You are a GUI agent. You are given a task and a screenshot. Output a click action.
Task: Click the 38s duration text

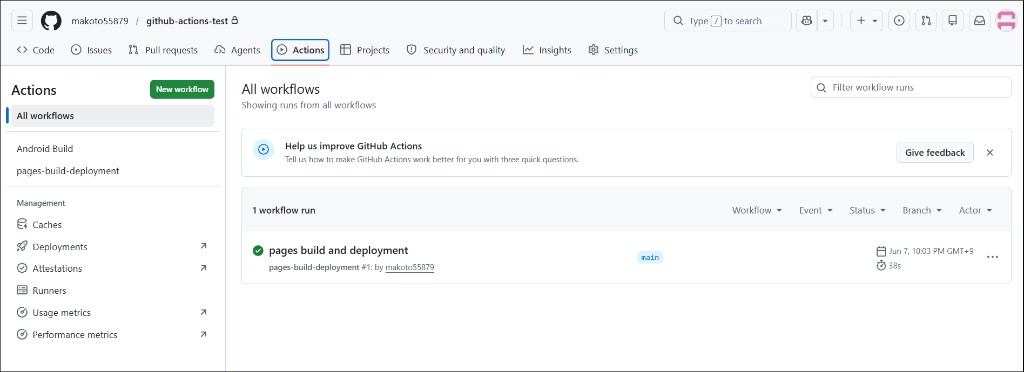tap(895, 266)
